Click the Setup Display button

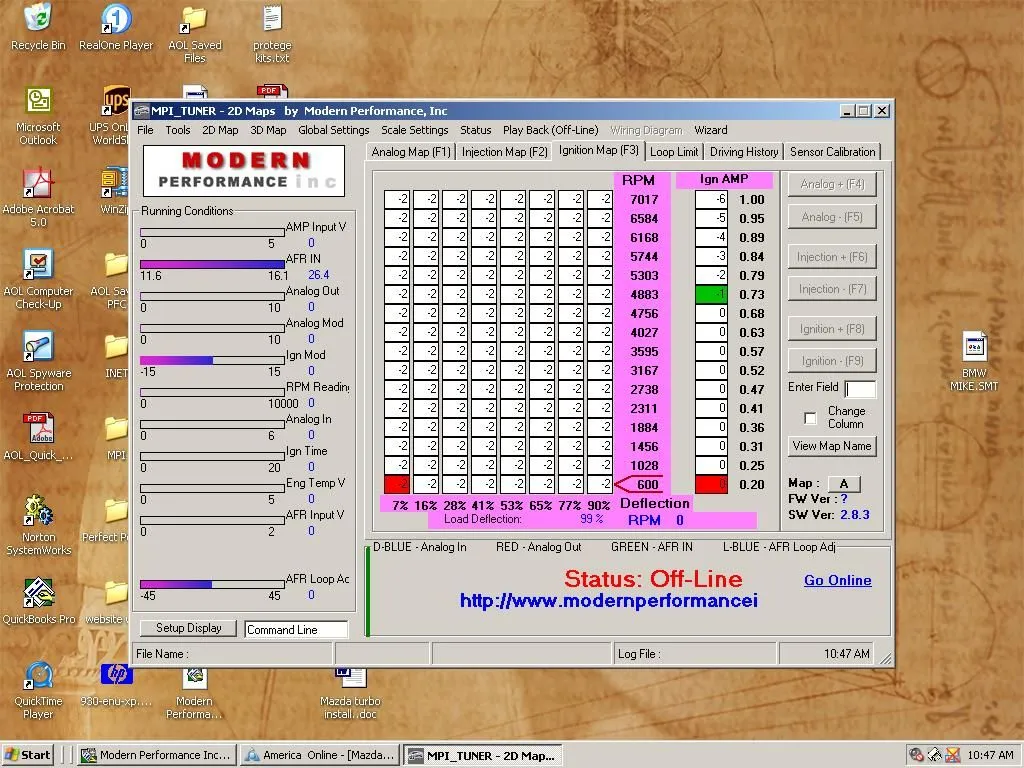pos(188,628)
